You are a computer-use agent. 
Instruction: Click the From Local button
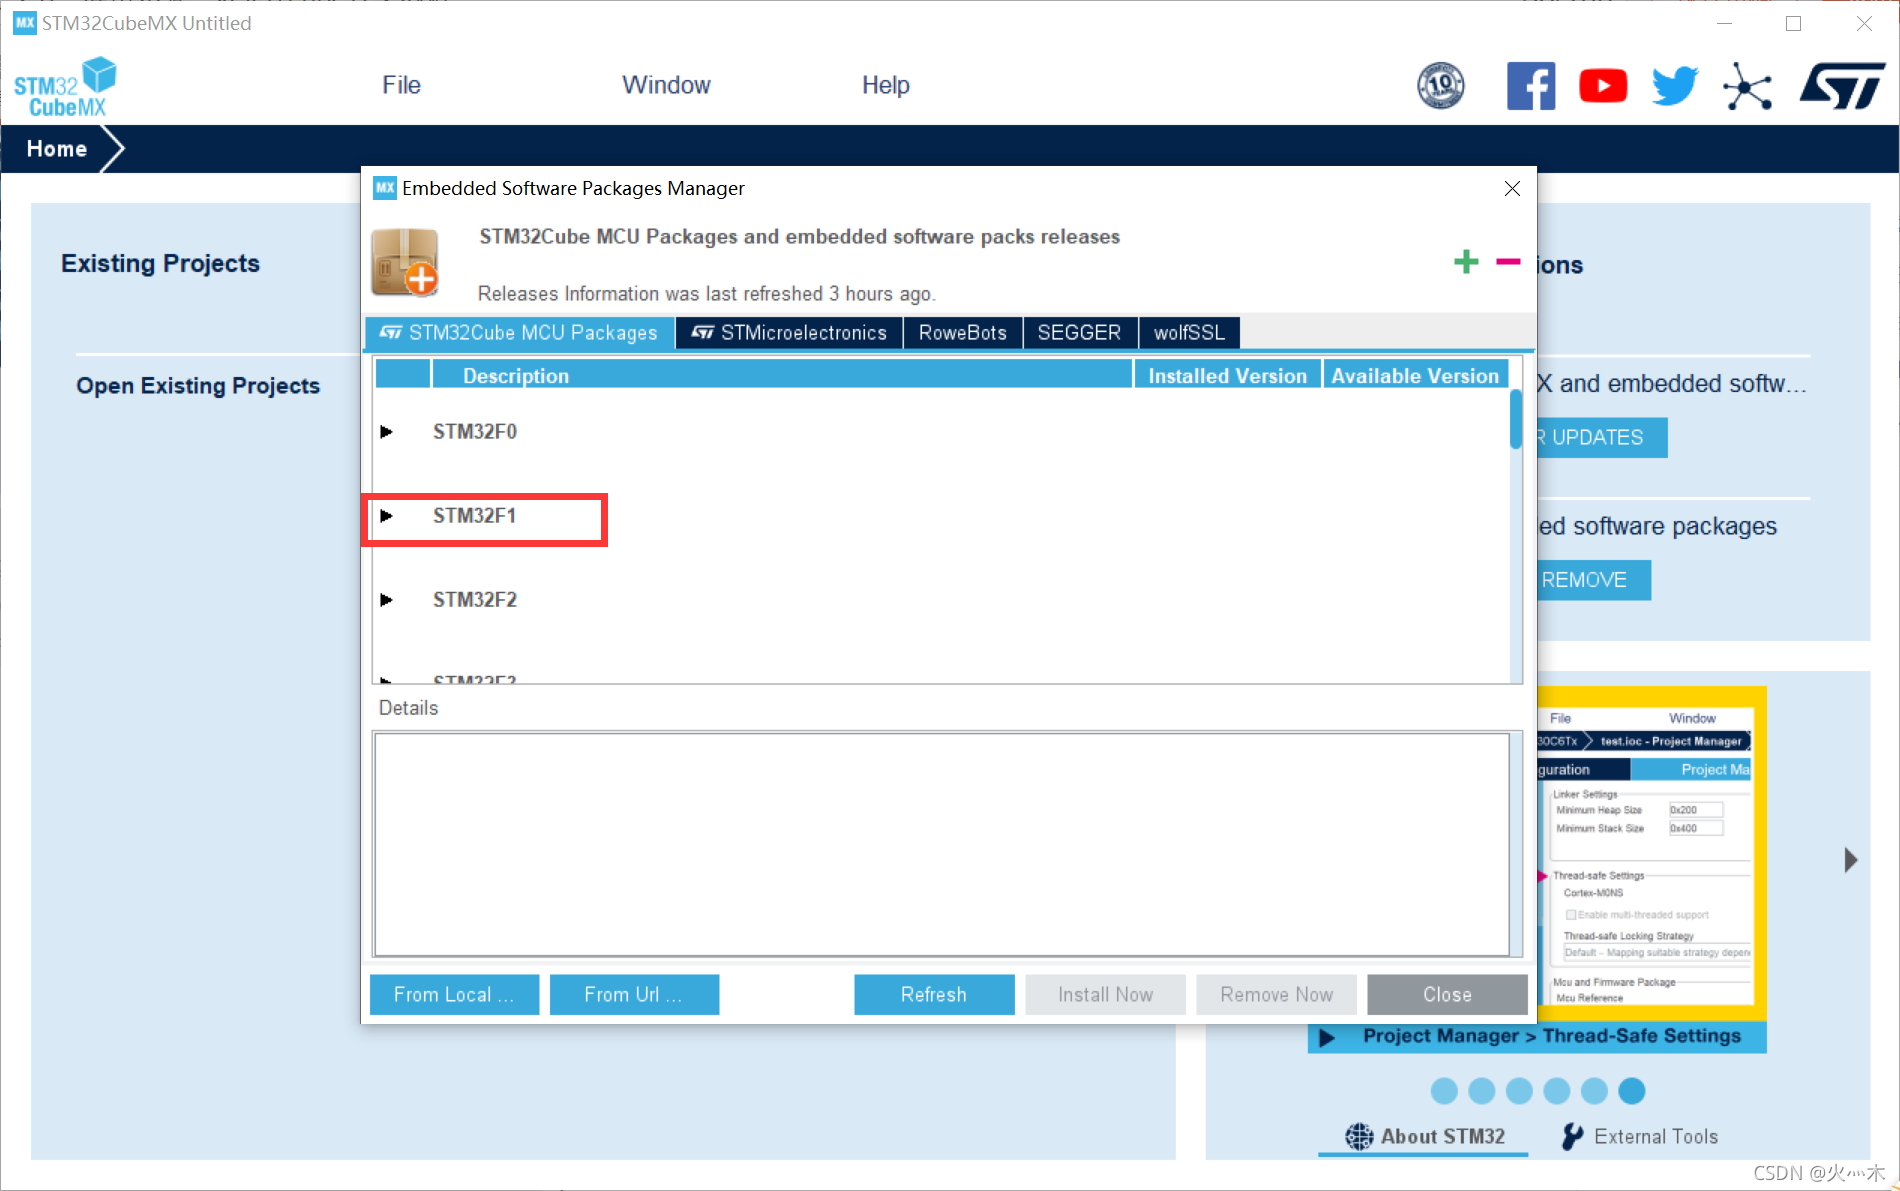tap(454, 995)
